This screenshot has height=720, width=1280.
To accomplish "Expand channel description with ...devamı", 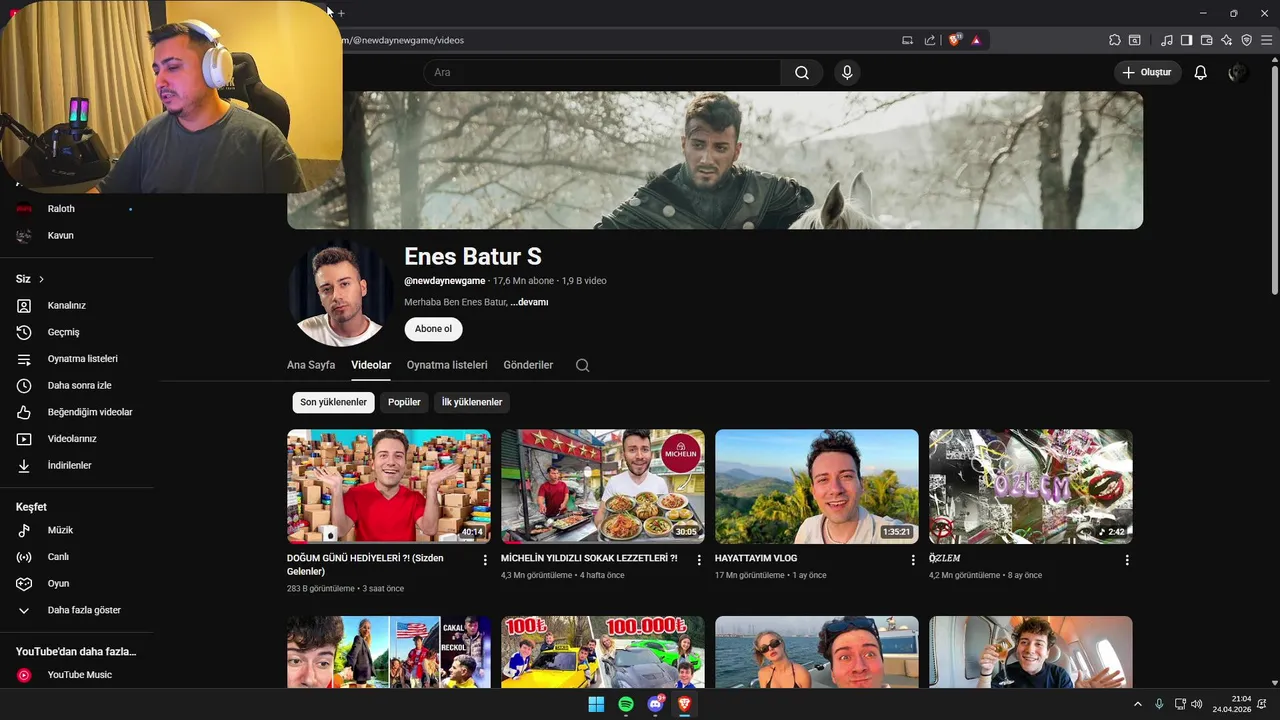I will tap(529, 302).
